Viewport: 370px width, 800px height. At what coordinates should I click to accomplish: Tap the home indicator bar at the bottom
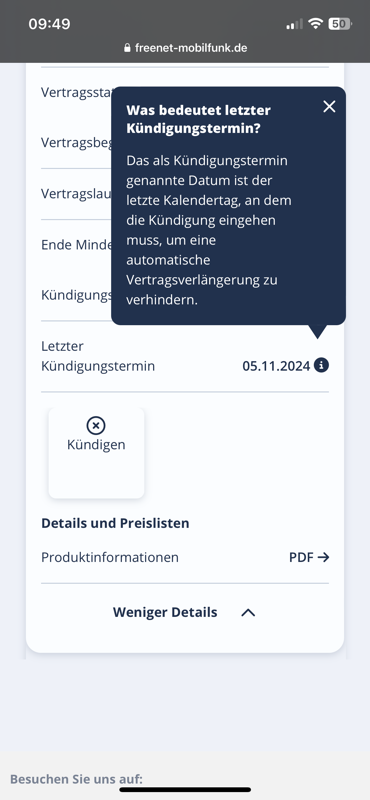tap(185, 790)
